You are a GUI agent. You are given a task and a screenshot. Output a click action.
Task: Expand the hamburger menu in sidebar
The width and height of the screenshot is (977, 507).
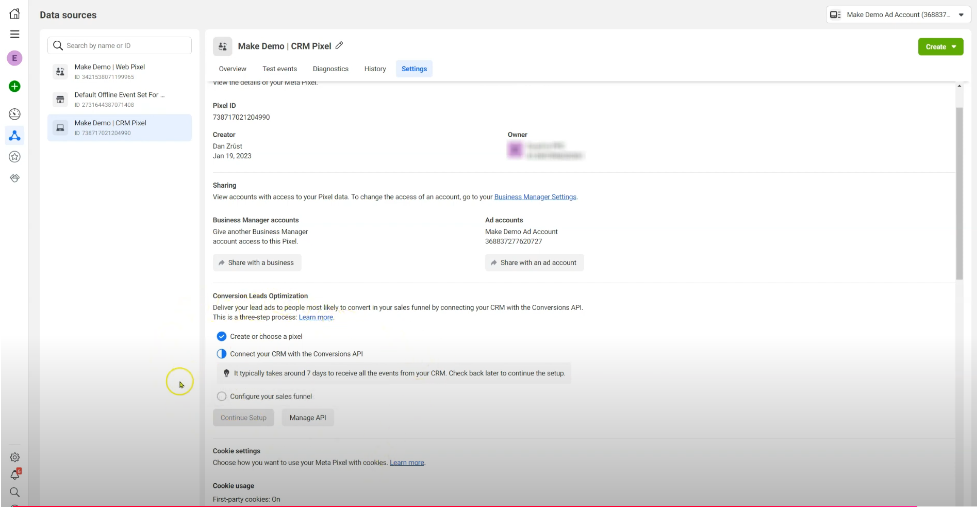coord(14,34)
